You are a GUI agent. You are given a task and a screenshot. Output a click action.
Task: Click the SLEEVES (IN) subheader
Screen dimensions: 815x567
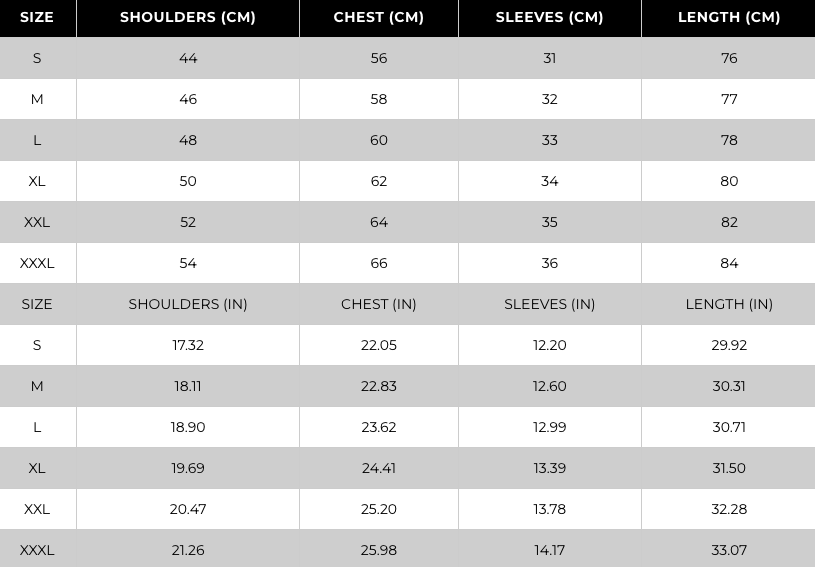(549, 304)
